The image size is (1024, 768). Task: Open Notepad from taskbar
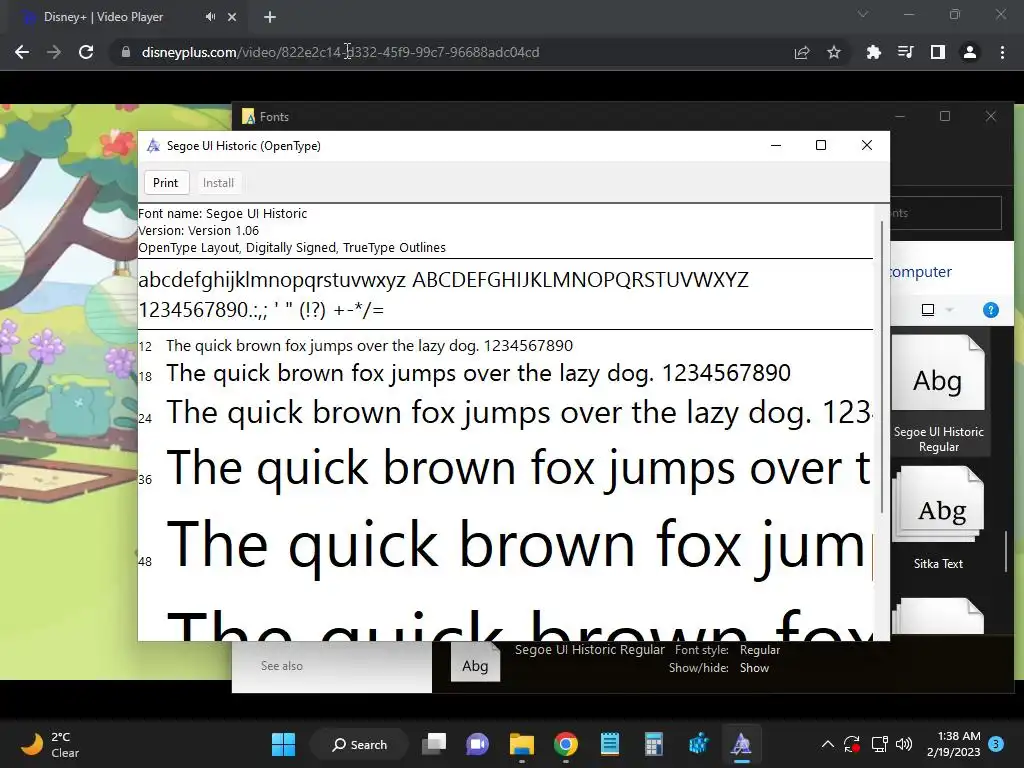pos(609,744)
